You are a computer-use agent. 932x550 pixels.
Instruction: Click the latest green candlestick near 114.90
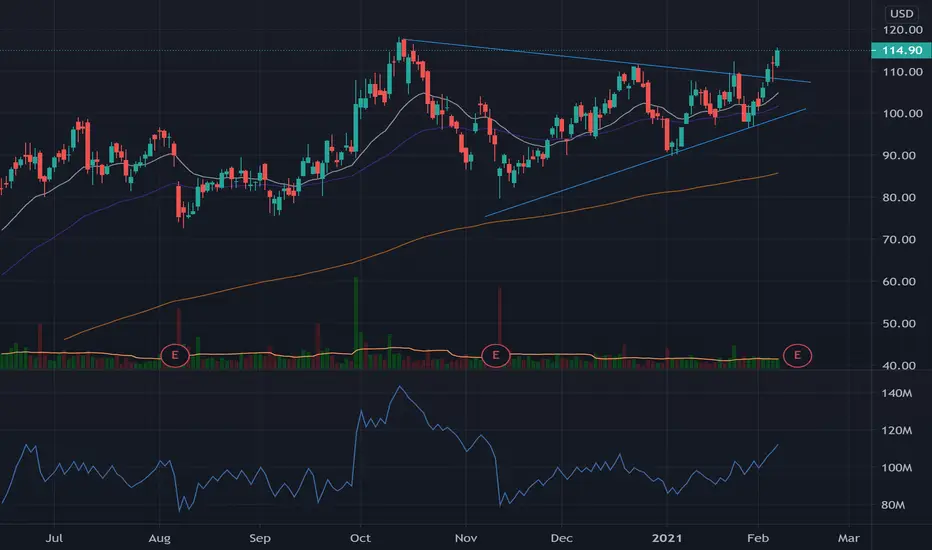tap(777, 58)
